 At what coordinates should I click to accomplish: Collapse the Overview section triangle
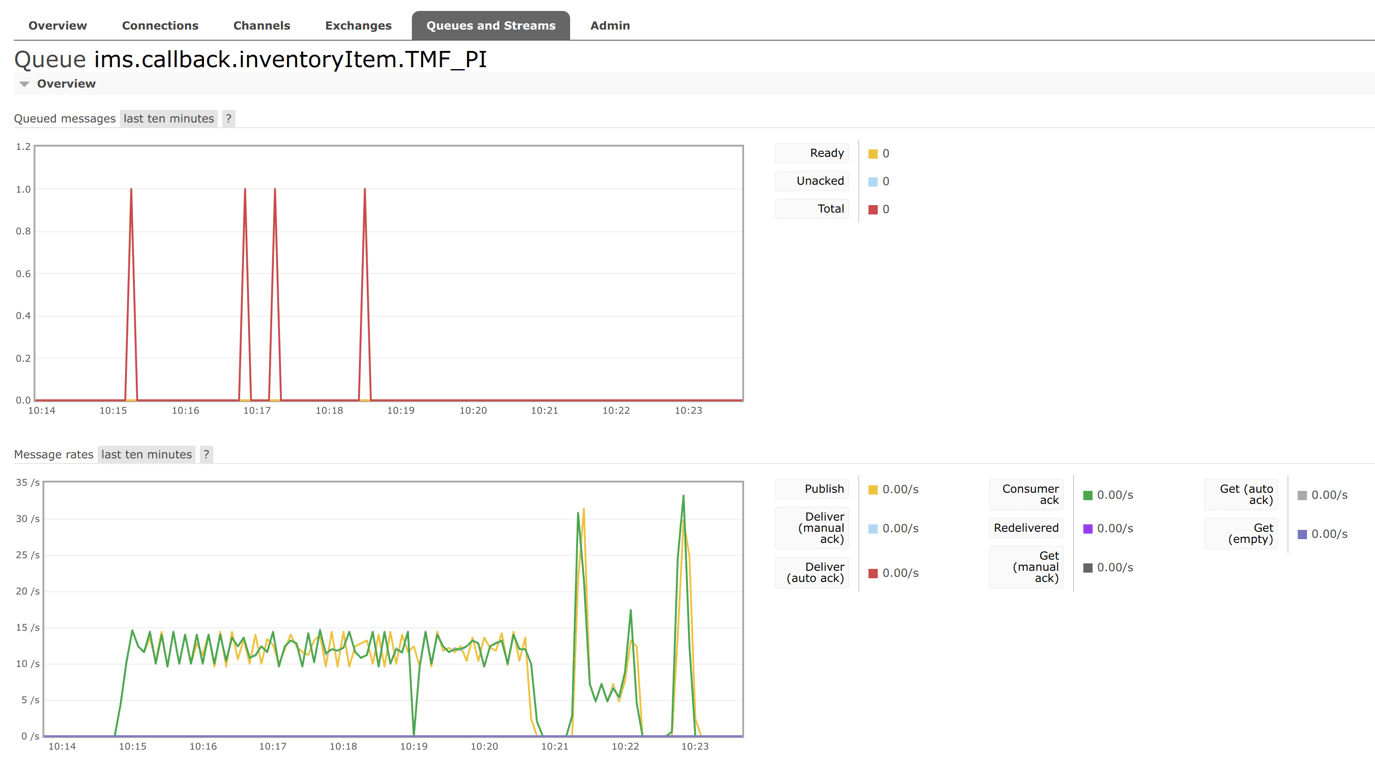tap(25, 84)
